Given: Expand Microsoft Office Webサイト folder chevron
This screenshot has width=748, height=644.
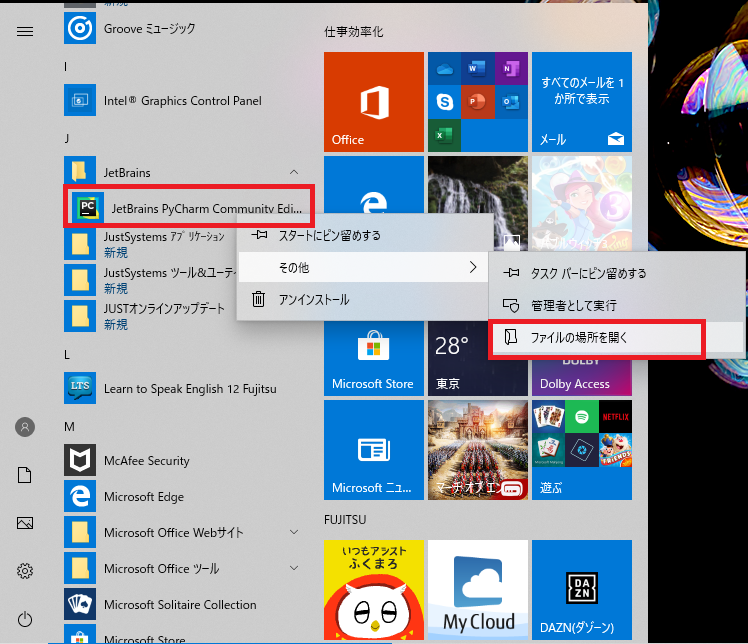Looking at the screenshot, I should click(294, 532).
